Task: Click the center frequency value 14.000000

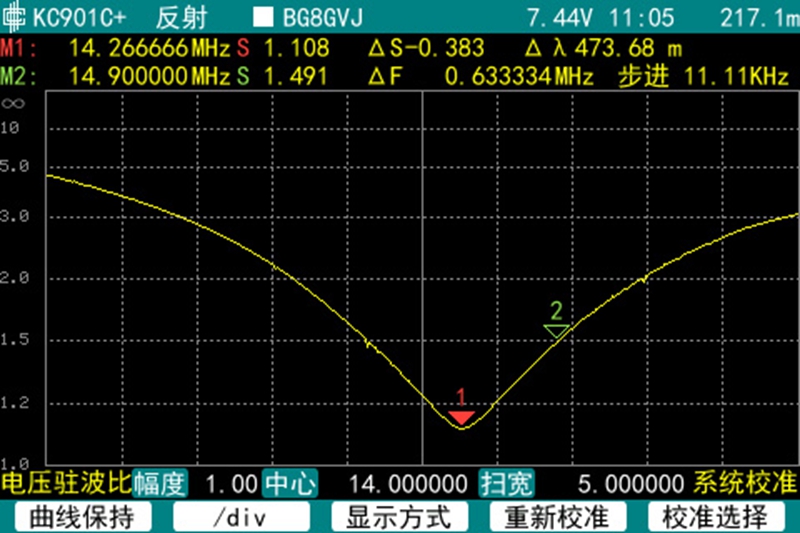Action: pyautogui.click(x=408, y=484)
